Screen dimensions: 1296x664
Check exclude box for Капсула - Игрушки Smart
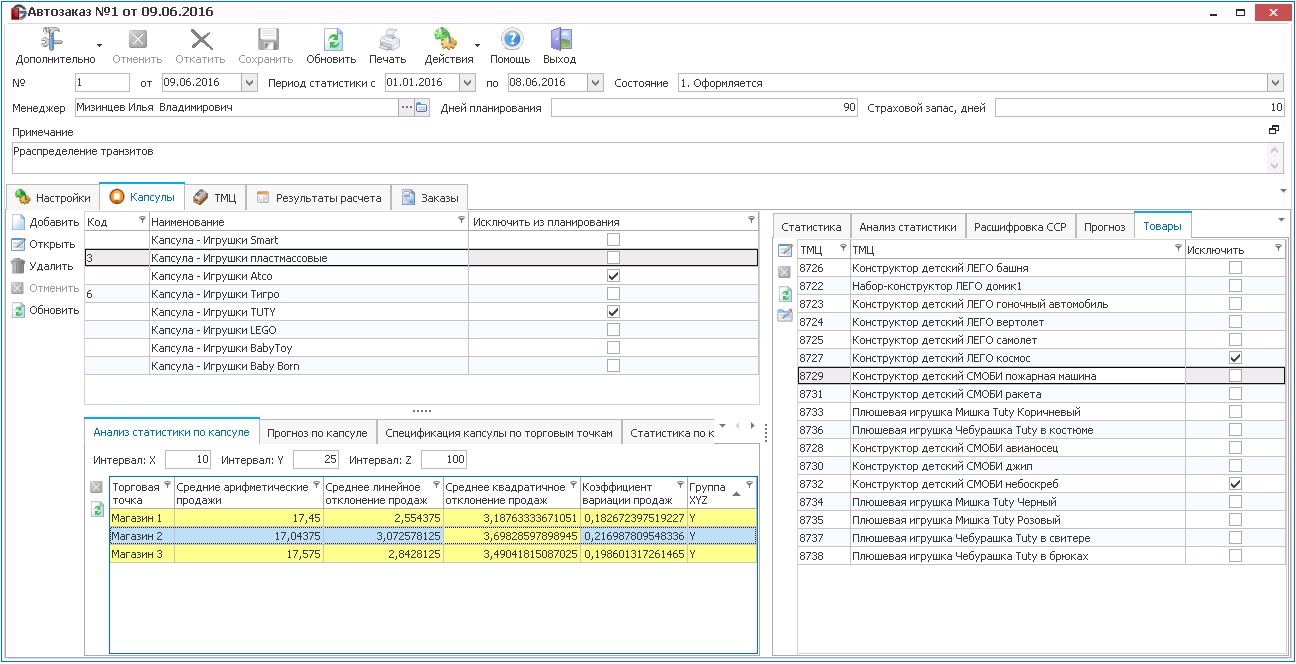(613, 240)
